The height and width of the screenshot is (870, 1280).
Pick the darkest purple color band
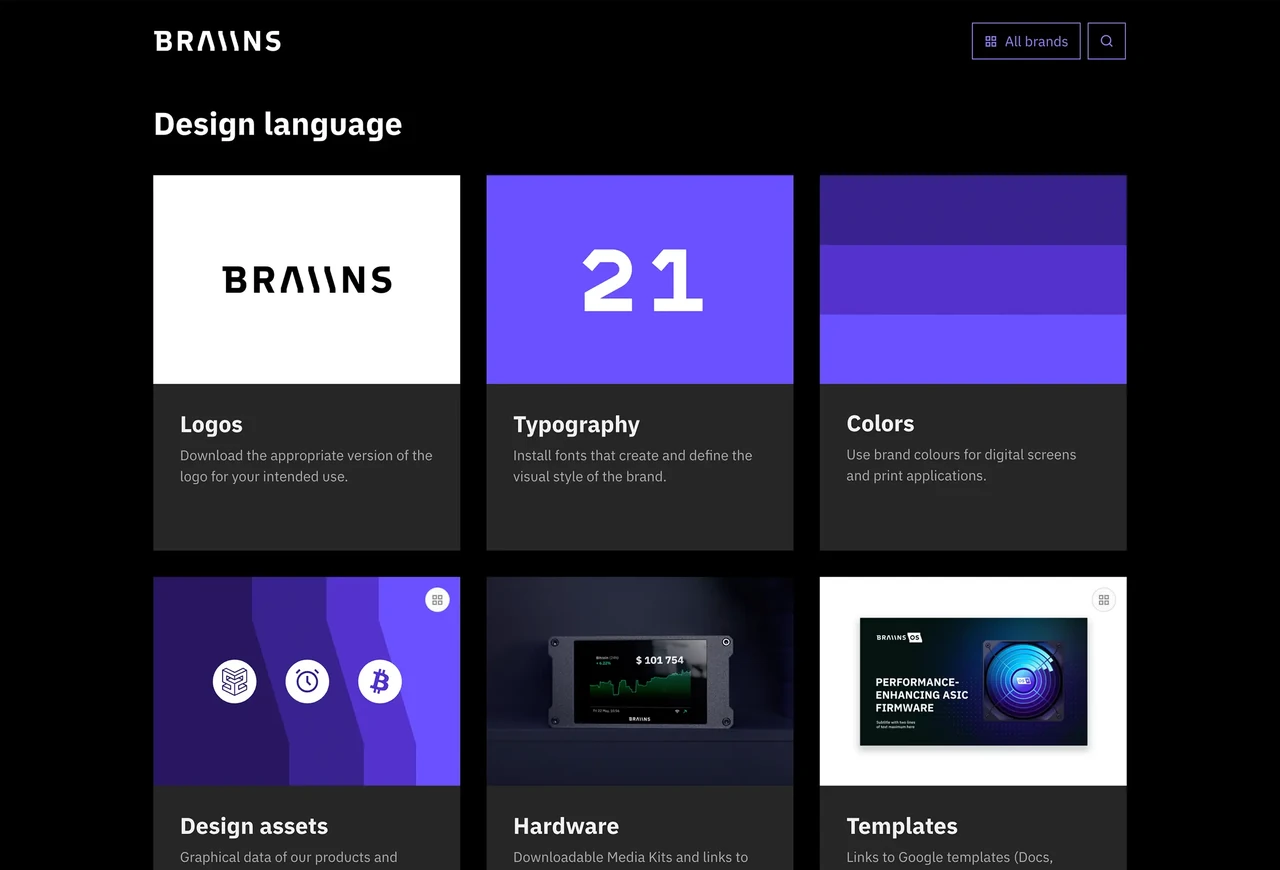click(973, 210)
